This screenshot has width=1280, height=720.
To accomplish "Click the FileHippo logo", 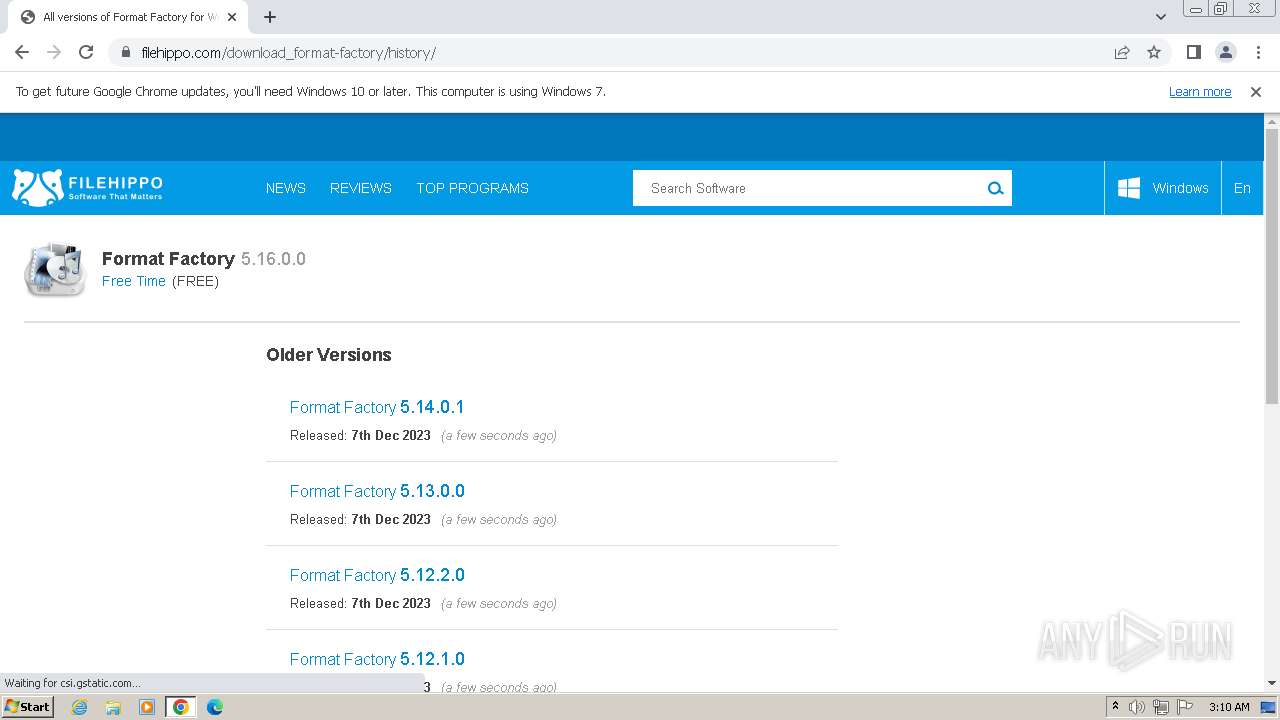I will (x=87, y=187).
